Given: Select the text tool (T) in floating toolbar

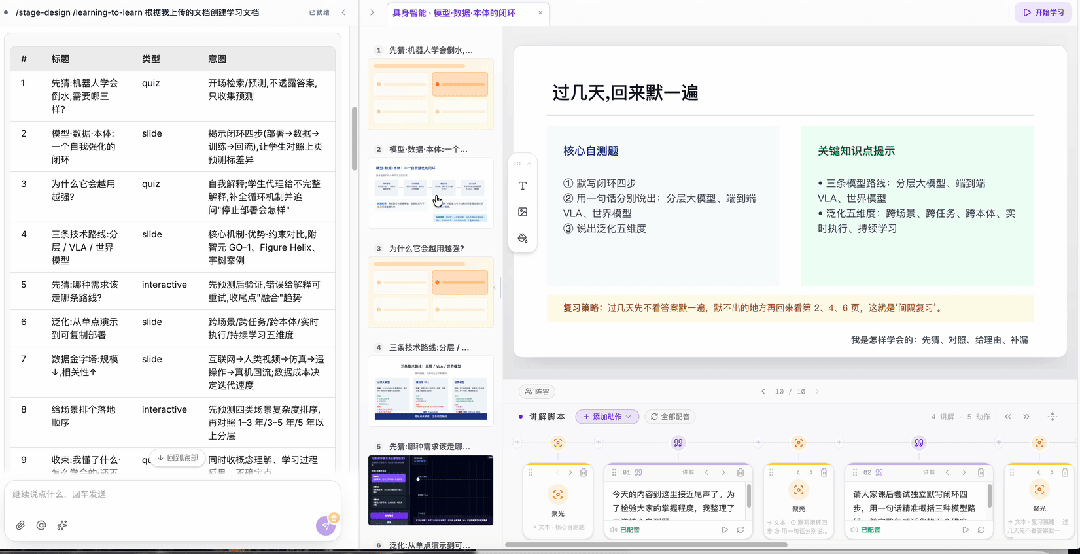Looking at the screenshot, I should point(522,186).
